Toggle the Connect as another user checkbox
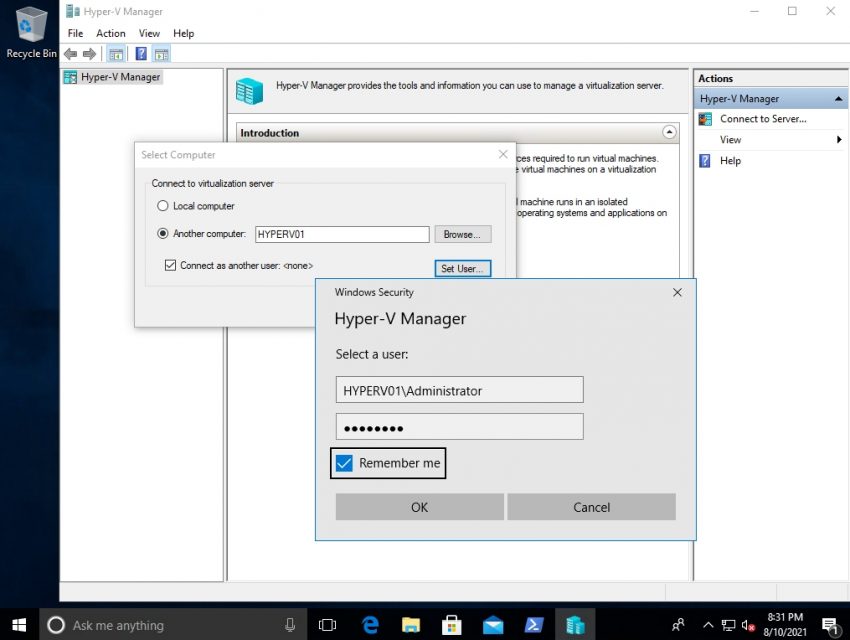 coord(170,265)
